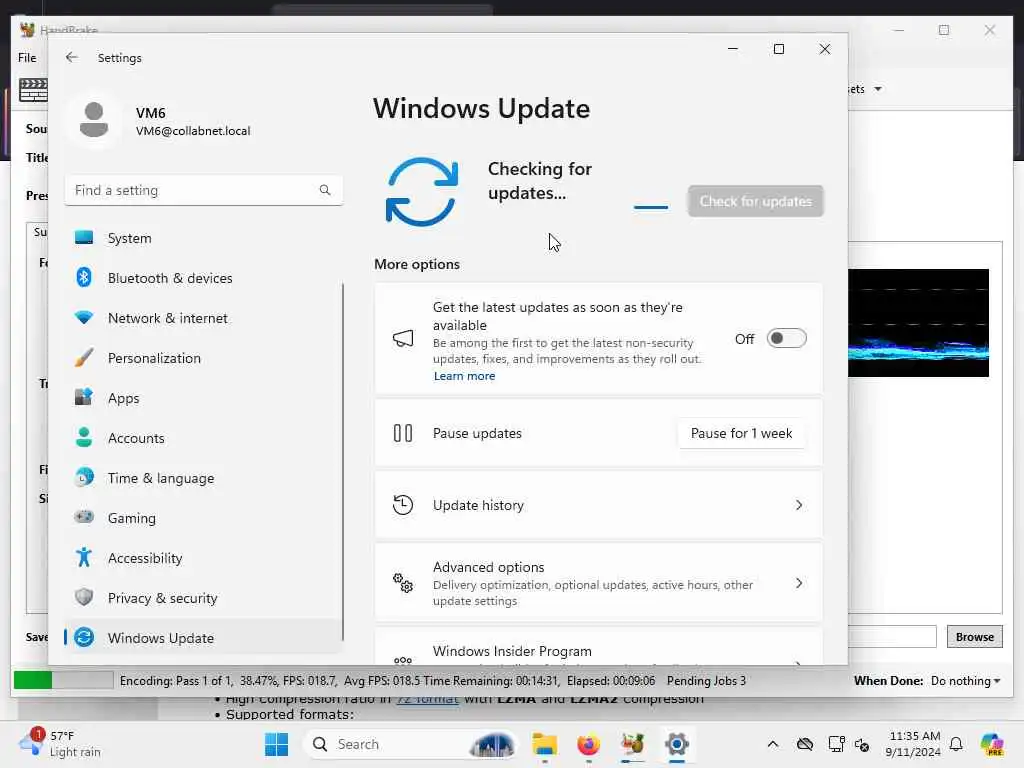
Task: Select Windows Update sidebar icon
Action: click(x=84, y=637)
